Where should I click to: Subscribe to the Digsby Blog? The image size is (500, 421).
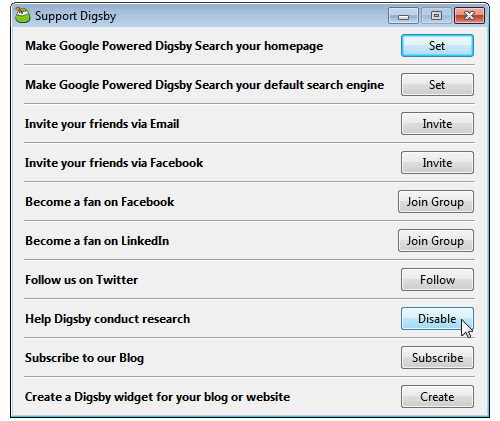pyautogui.click(x=437, y=358)
